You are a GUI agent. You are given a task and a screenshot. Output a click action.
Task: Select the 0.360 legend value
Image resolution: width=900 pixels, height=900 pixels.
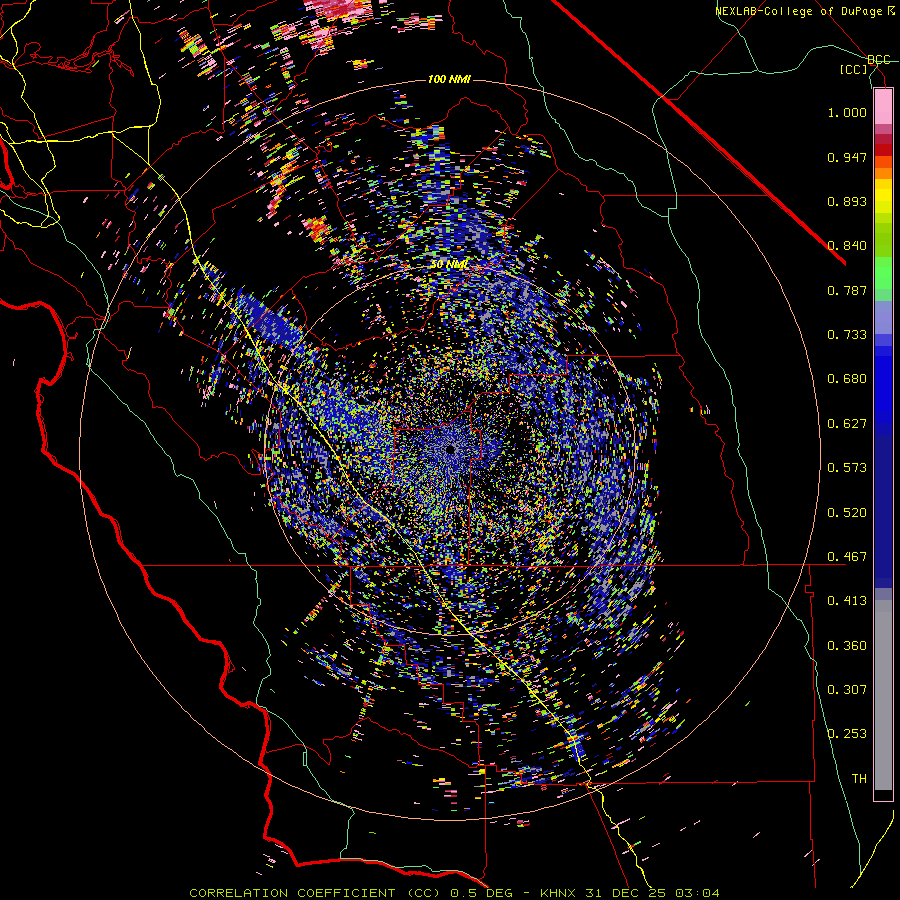pyautogui.click(x=847, y=646)
